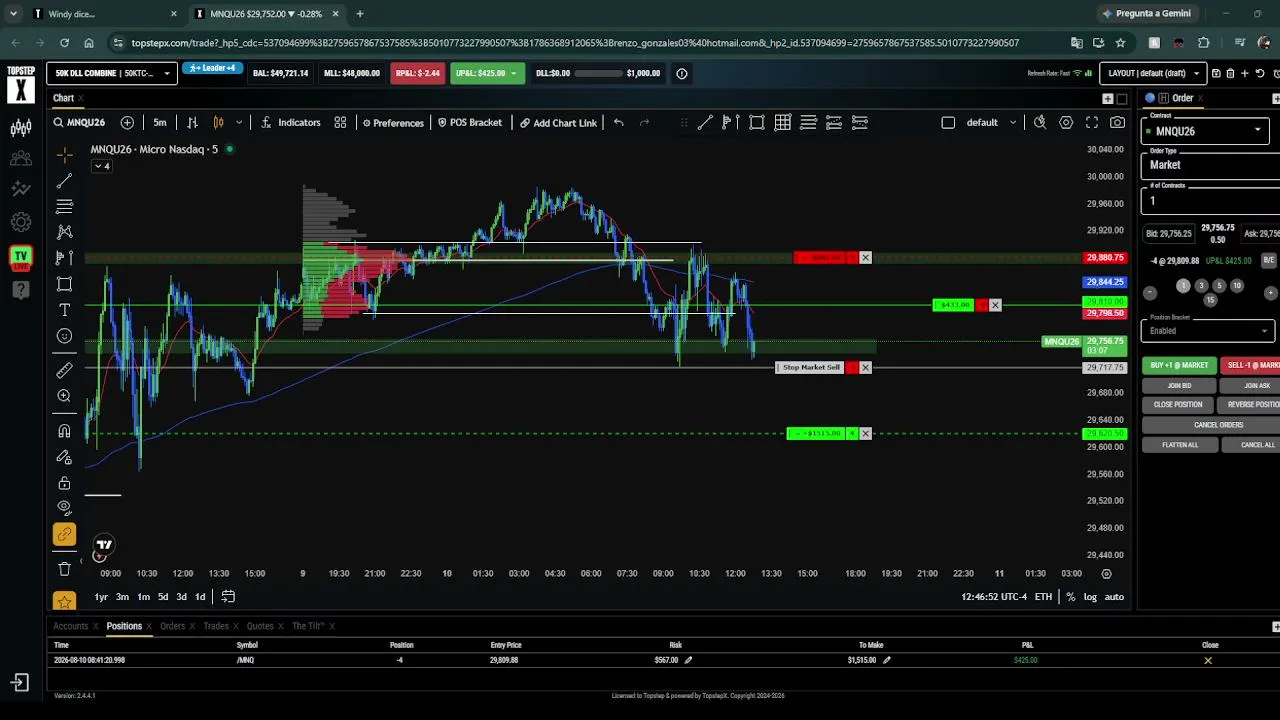The width and height of the screenshot is (1280, 720).
Task: Select candlestick chart style icon
Action: (218, 123)
